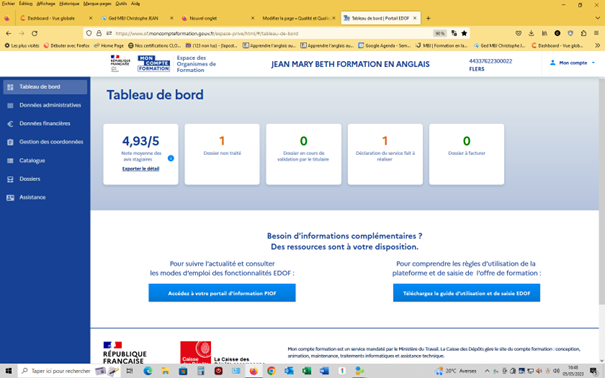
Task: Click Téléchargez le guide d'utilisation EDOF button
Action: [466, 293]
